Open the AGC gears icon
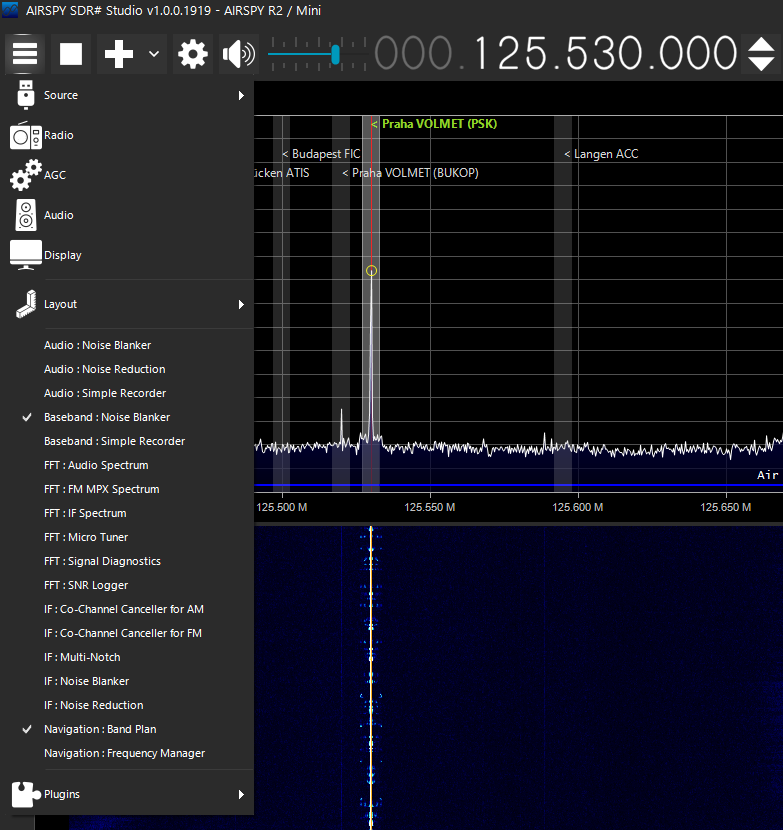Image resolution: width=783 pixels, height=830 pixels. point(25,175)
